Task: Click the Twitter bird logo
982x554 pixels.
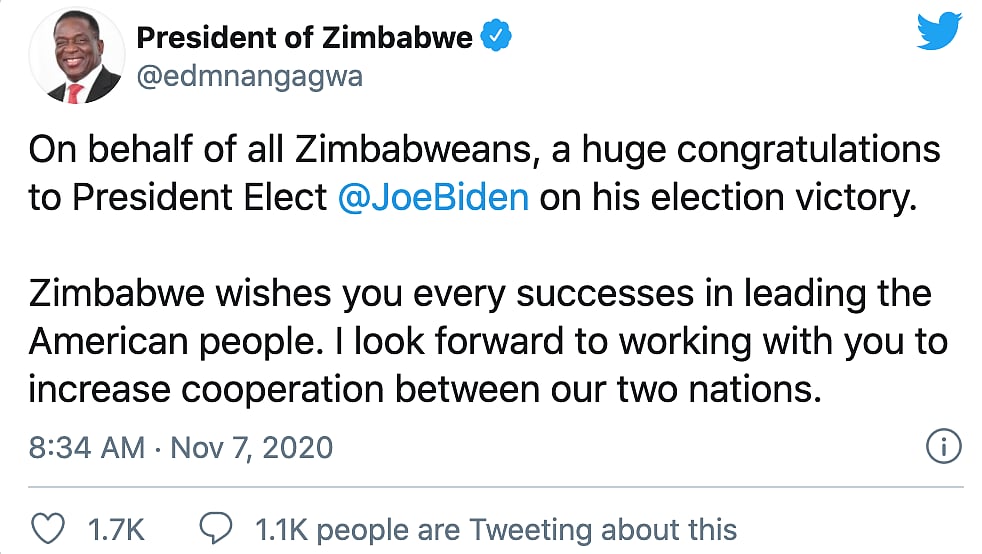Action: pos(939,31)
